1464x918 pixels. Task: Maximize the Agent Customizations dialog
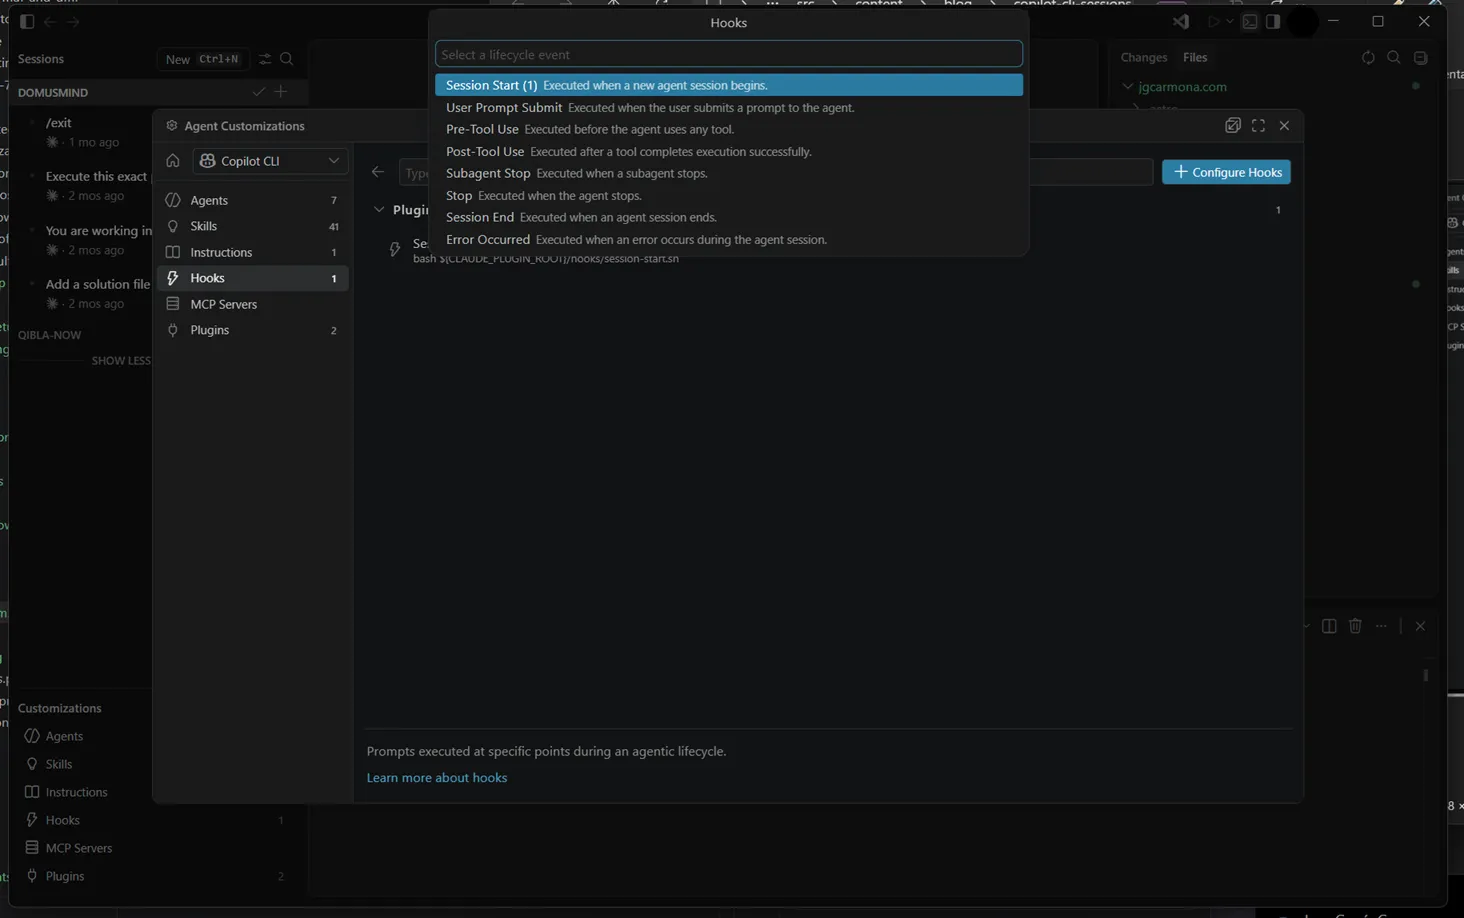pos(1258,125)
